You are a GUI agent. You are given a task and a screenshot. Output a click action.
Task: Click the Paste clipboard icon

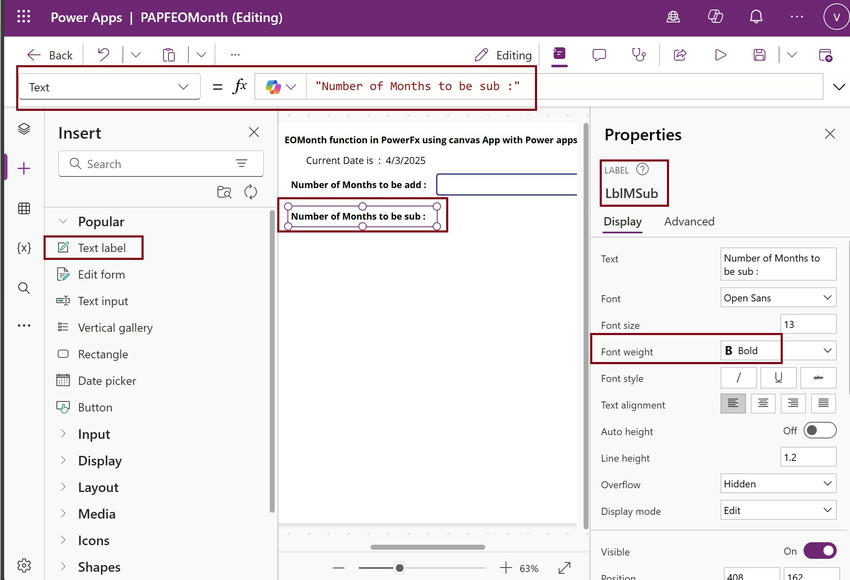point(169,55)
